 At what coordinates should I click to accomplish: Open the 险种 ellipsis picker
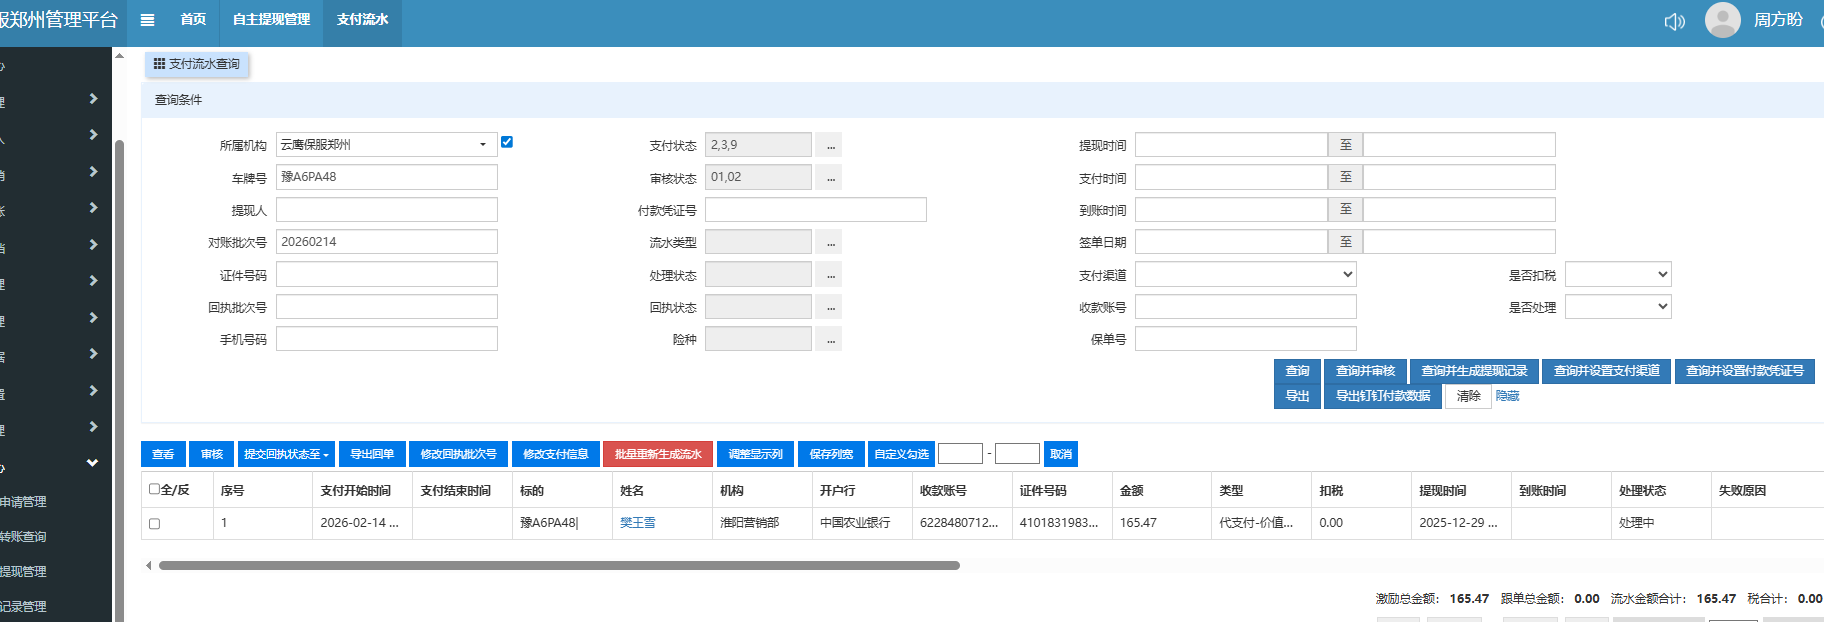click(x=829, y=340)
